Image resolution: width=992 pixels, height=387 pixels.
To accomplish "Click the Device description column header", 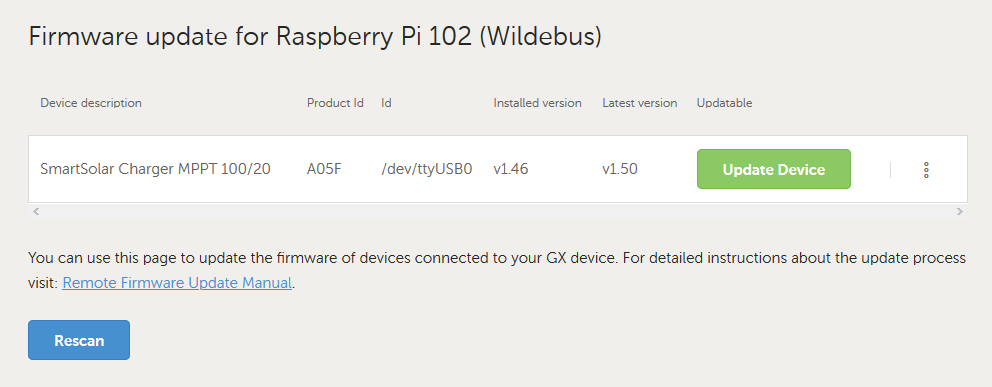I will coord(91,102).
